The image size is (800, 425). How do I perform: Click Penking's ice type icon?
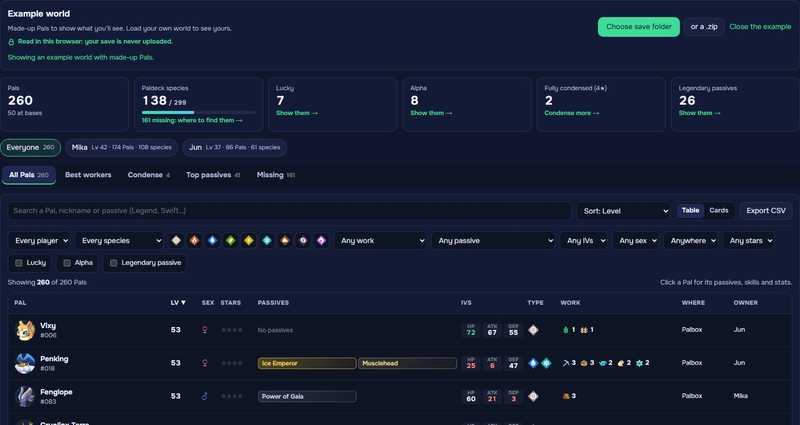pos(546,363)
